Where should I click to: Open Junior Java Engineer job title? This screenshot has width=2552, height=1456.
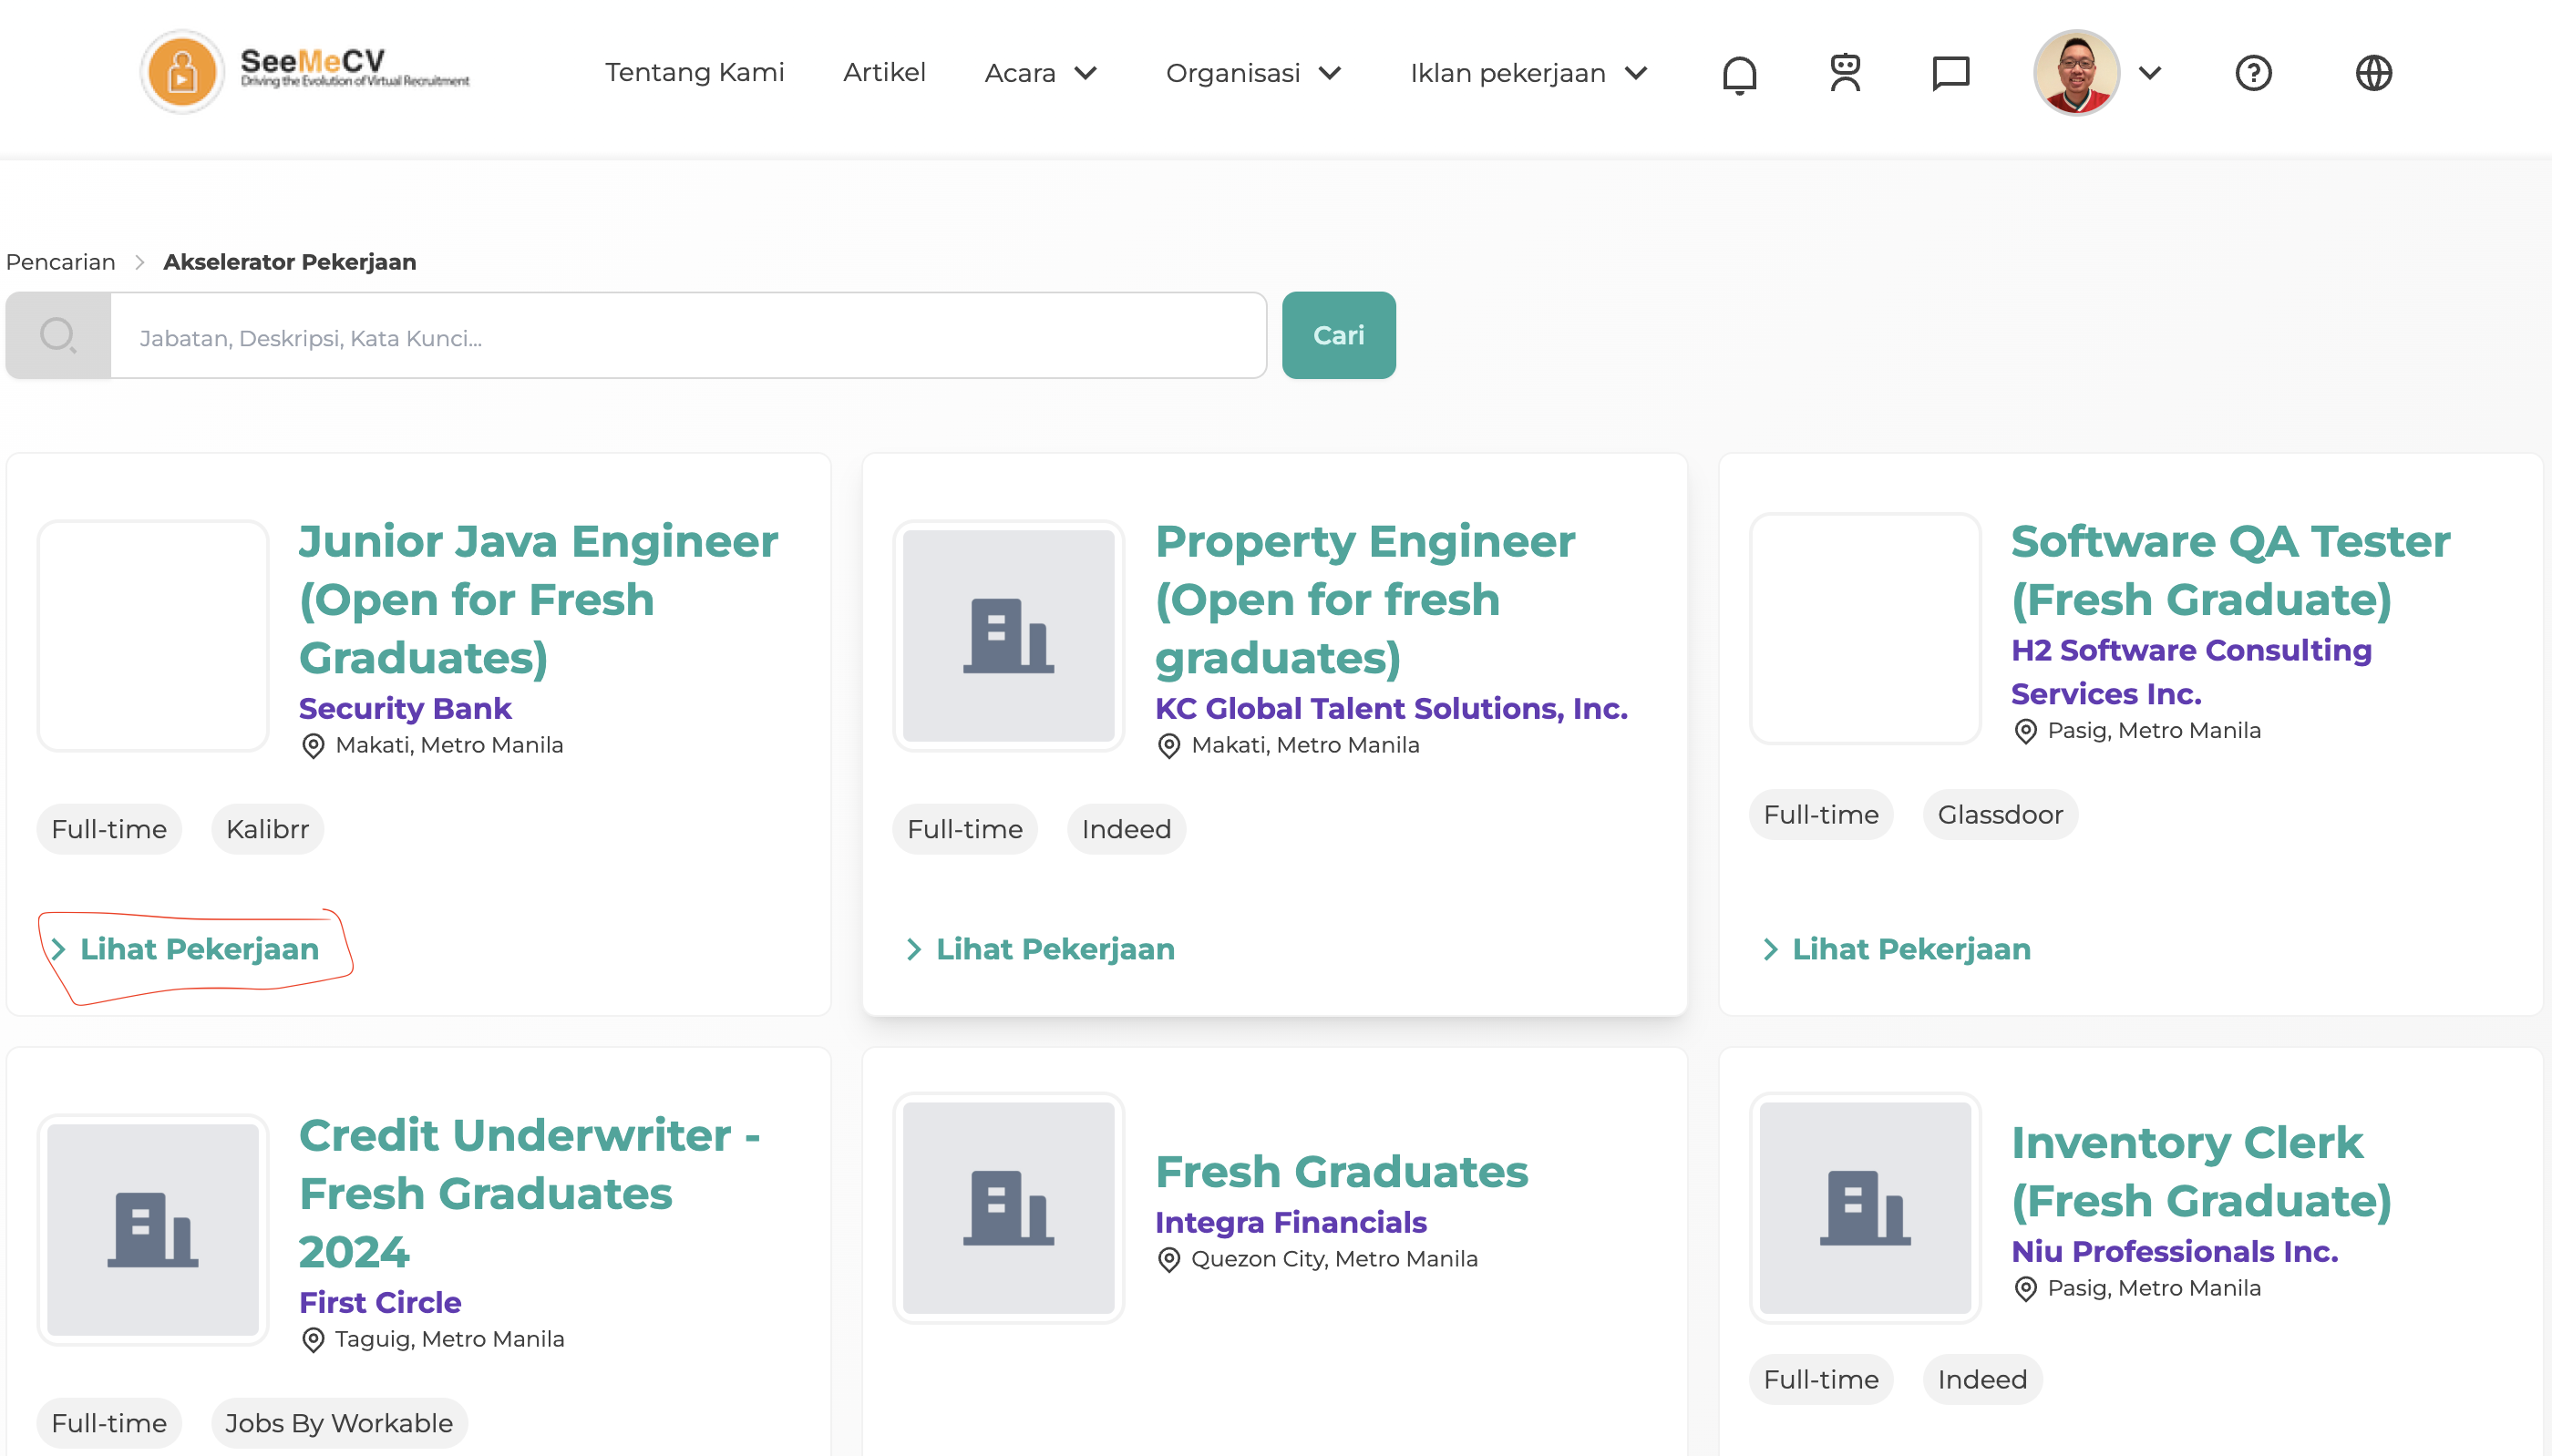point(538,599)
